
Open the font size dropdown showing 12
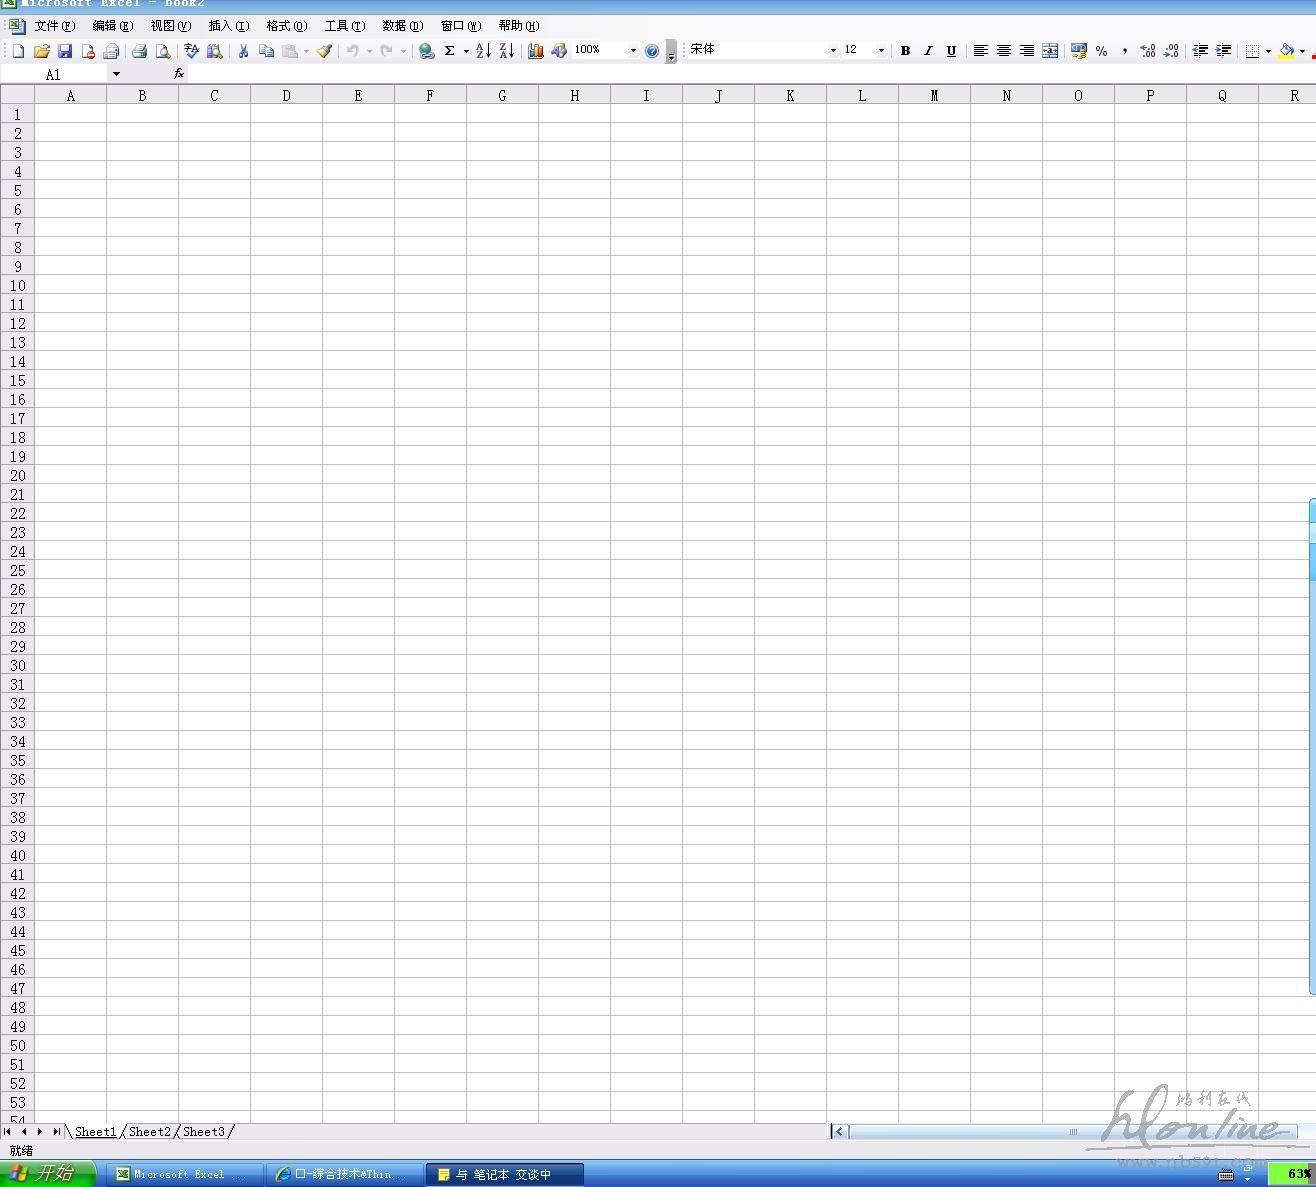[881, 51]
